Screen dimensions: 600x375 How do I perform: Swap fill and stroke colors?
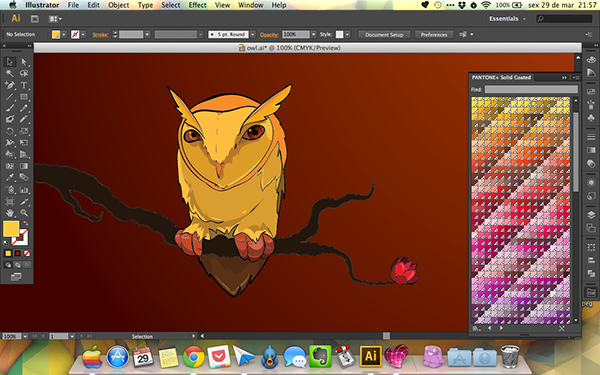tap(26, 223)
